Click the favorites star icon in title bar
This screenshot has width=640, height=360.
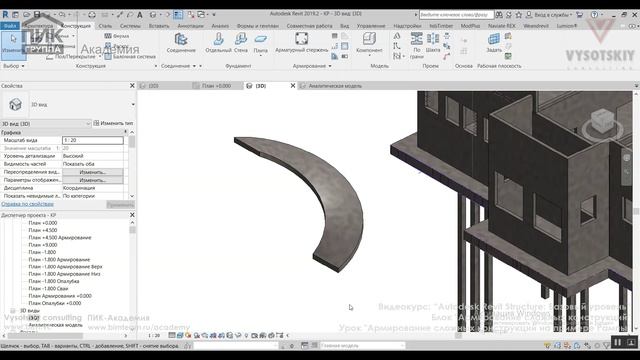tap(518, 15)
